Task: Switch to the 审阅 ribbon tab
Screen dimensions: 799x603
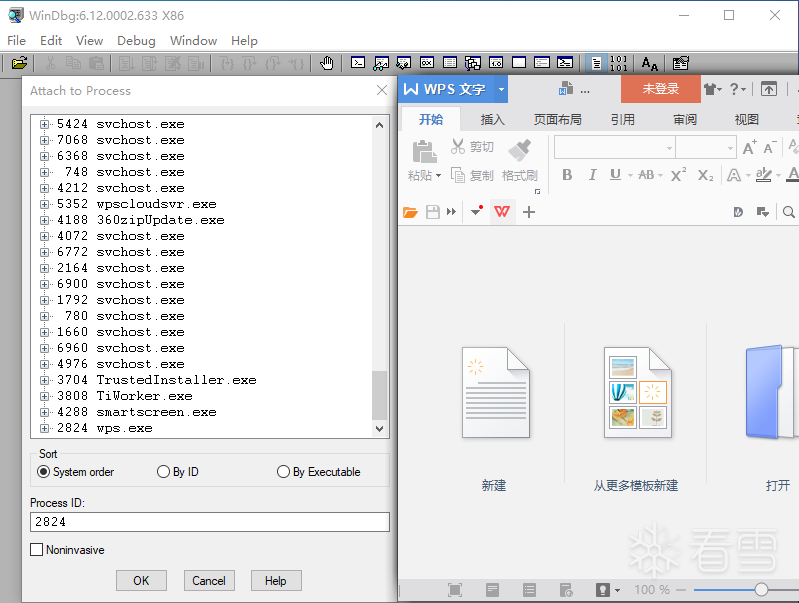Action: point(685,120)
